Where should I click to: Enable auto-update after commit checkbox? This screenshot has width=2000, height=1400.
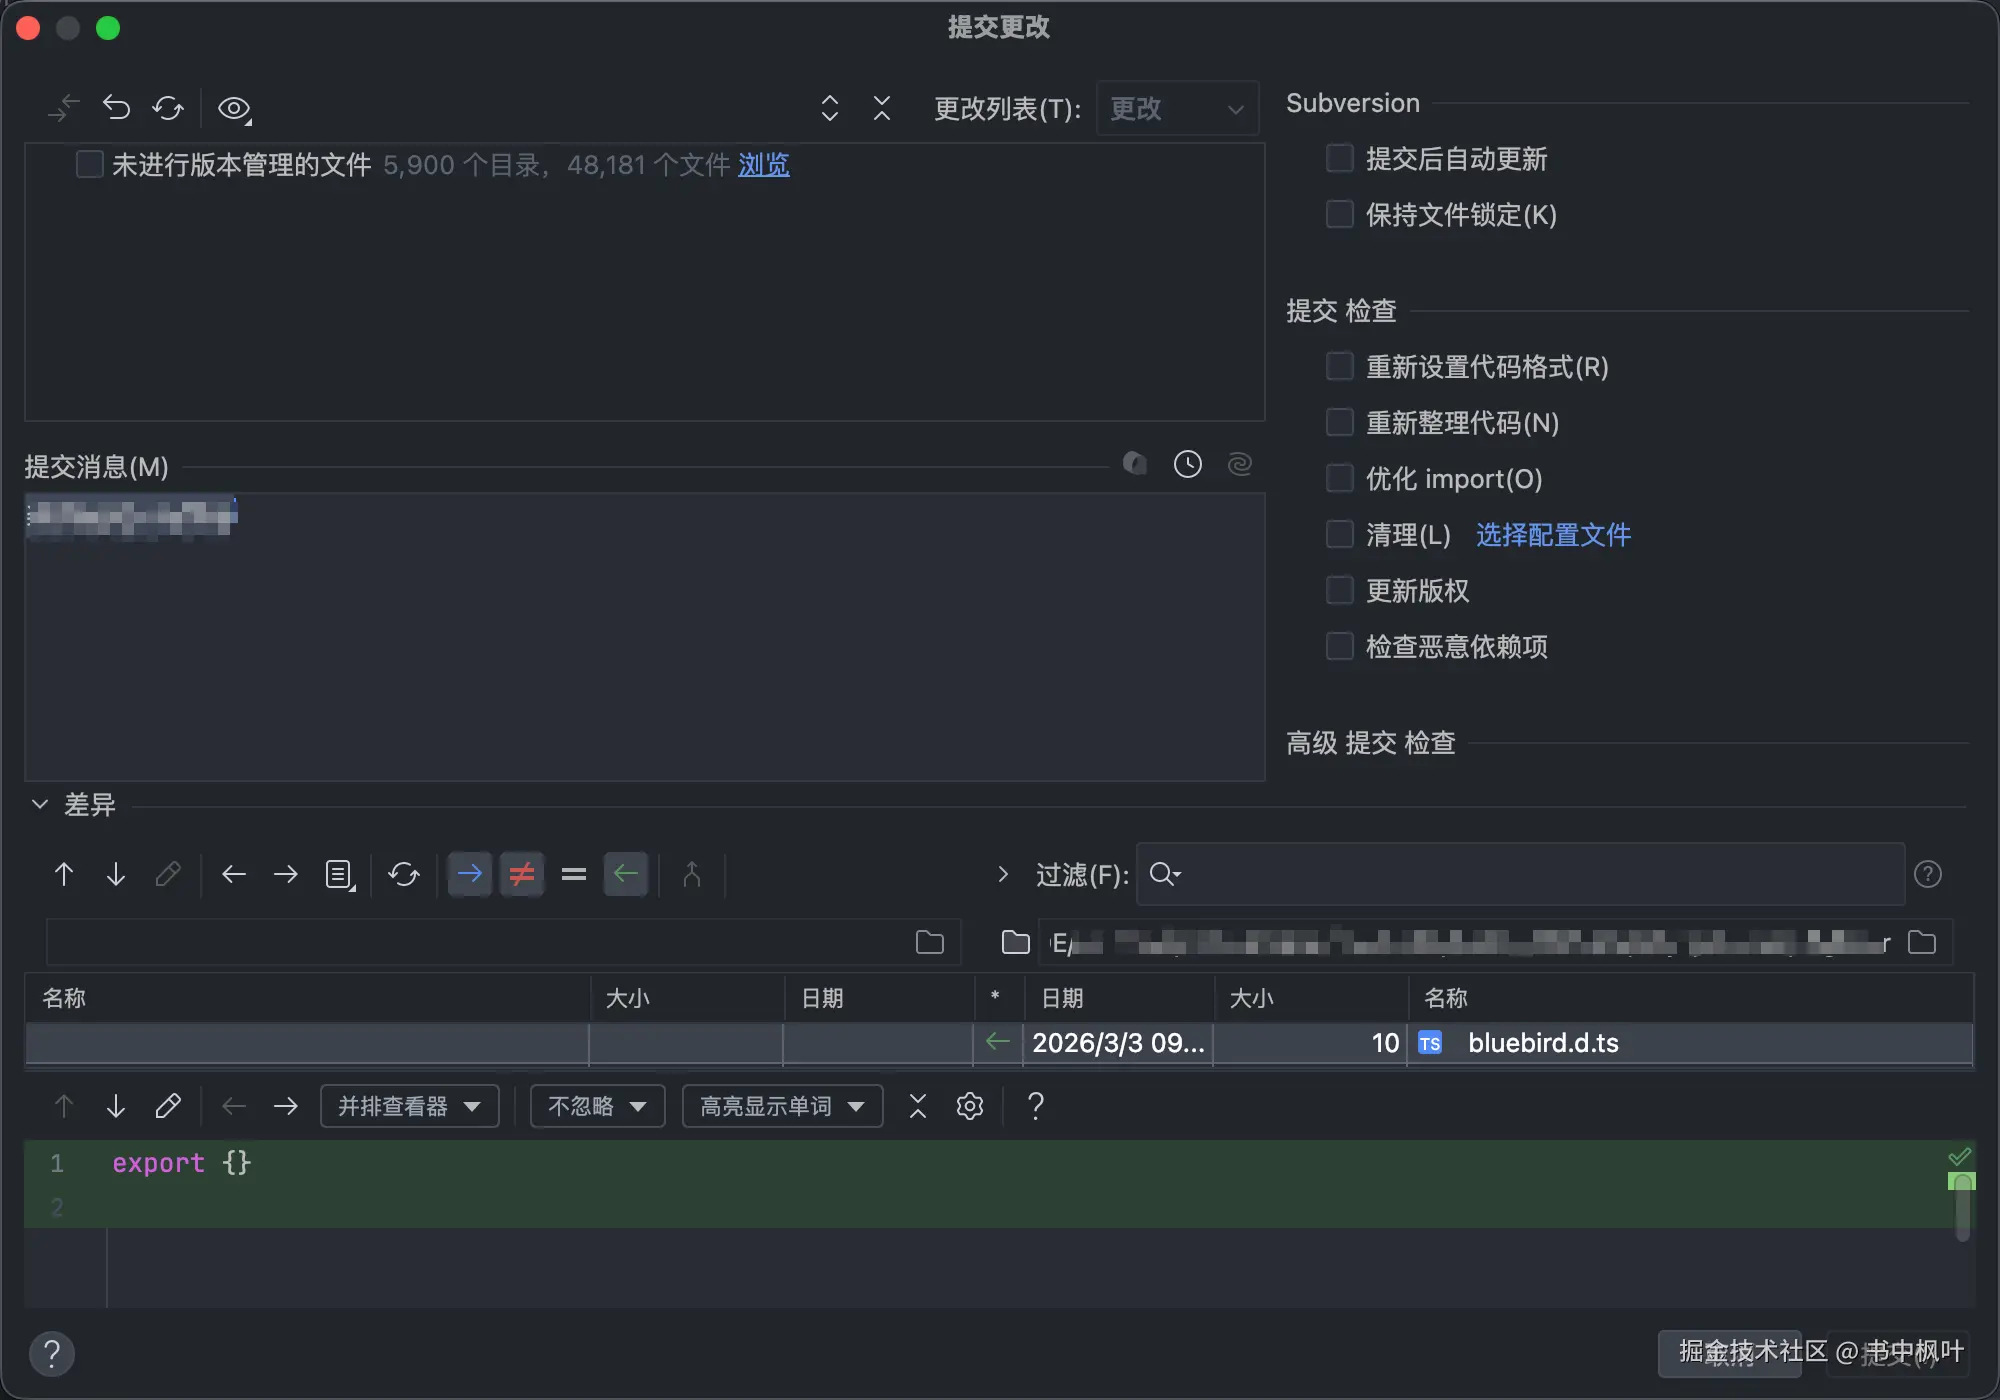1339,158
